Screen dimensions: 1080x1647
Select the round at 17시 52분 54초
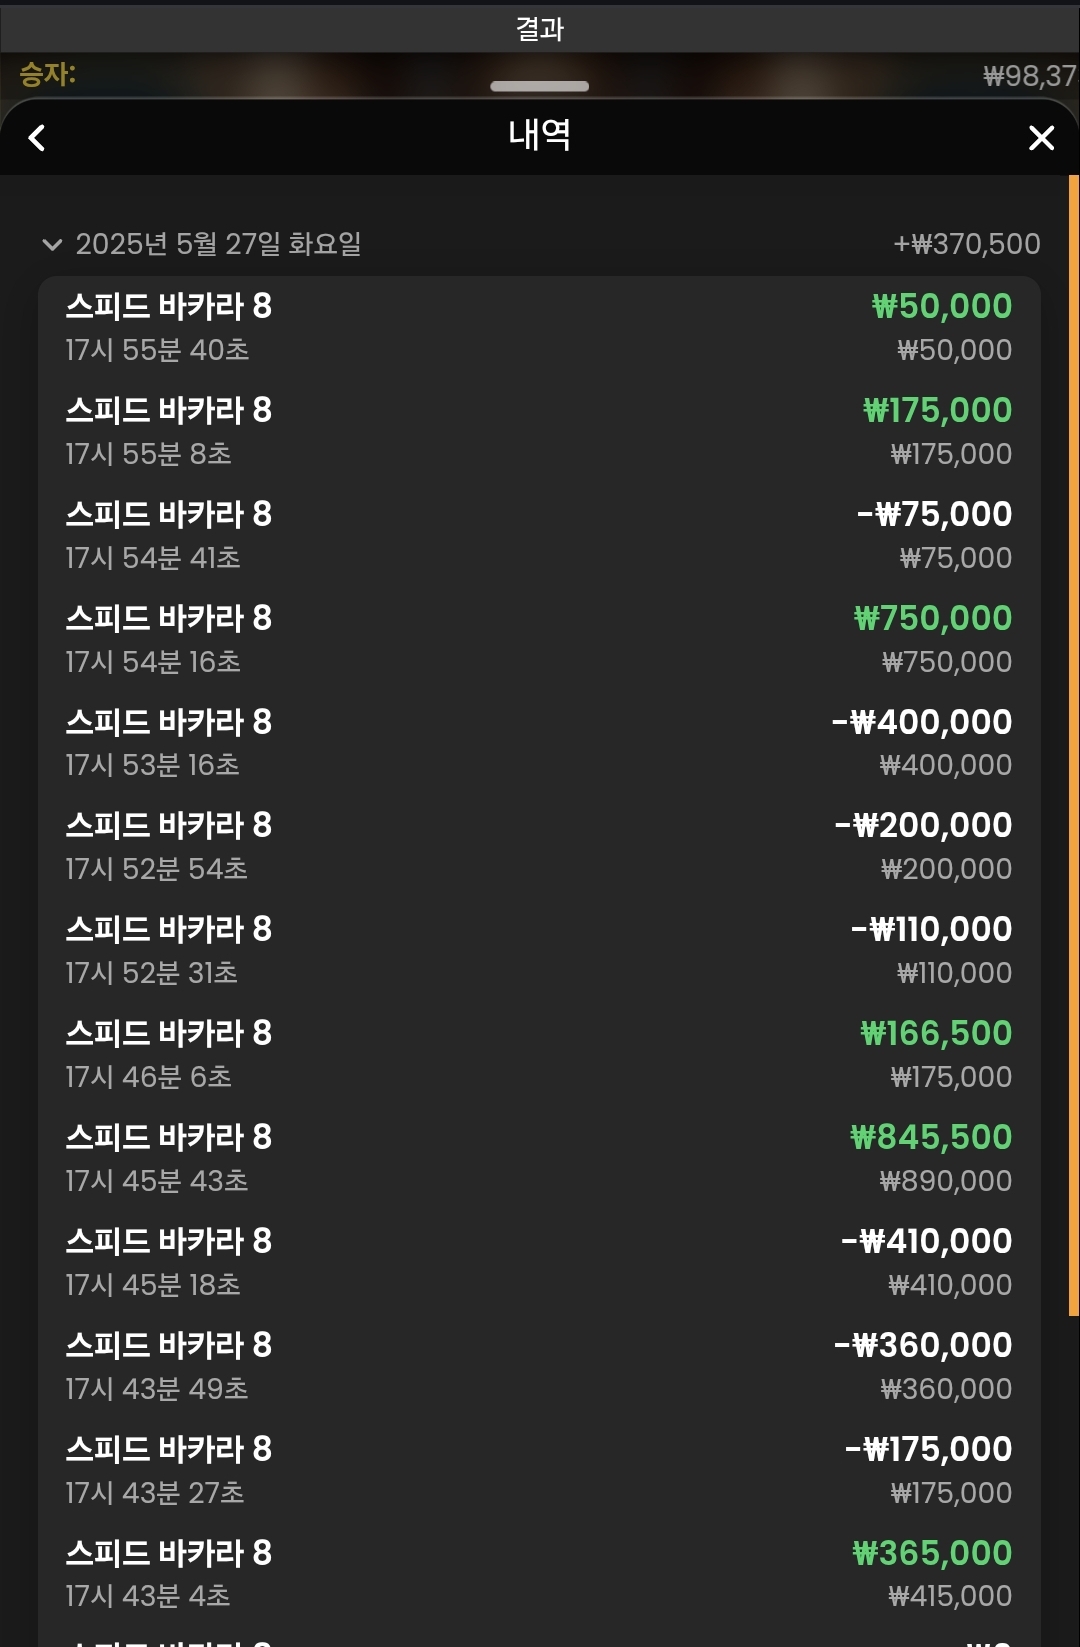(540, 846)
